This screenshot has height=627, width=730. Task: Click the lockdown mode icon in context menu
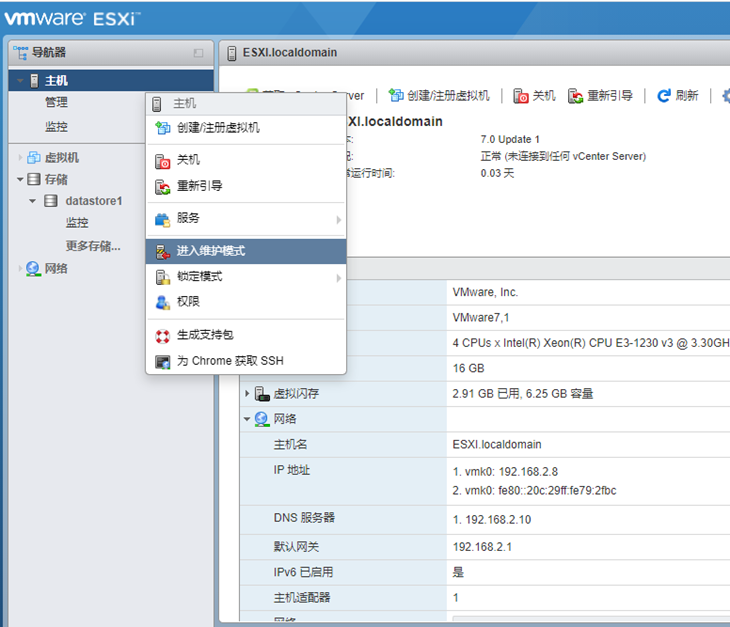tap(162, 277)
